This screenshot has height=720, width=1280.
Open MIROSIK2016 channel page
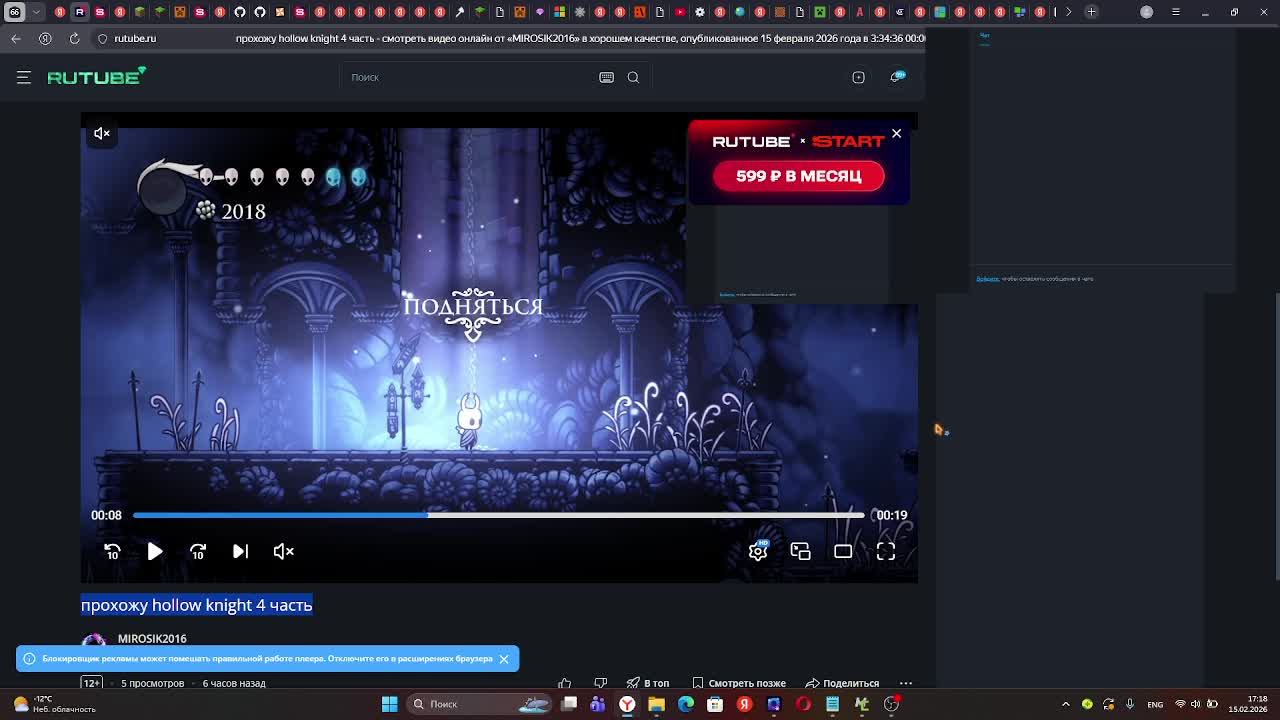point(152,638)
